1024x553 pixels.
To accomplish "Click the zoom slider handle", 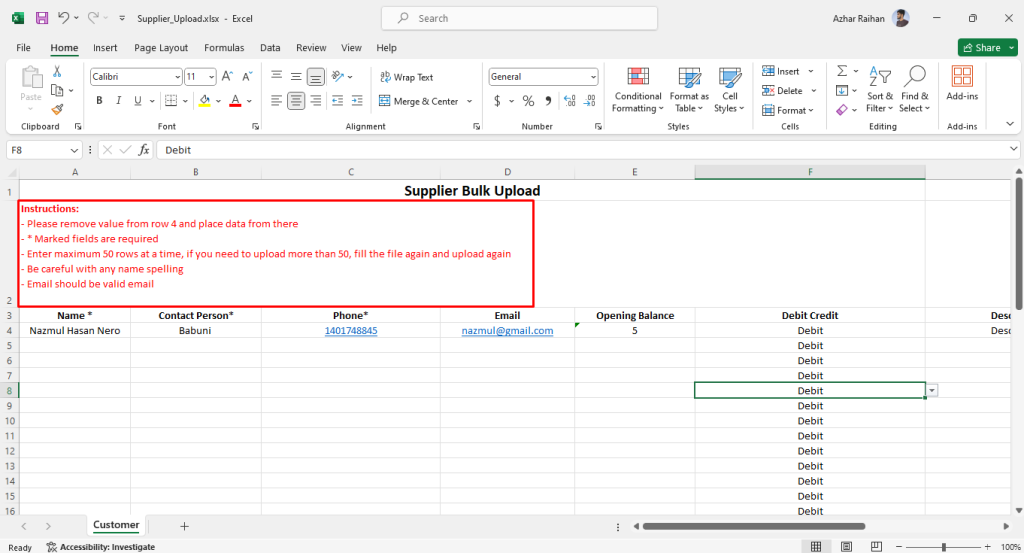I will 944,547.
